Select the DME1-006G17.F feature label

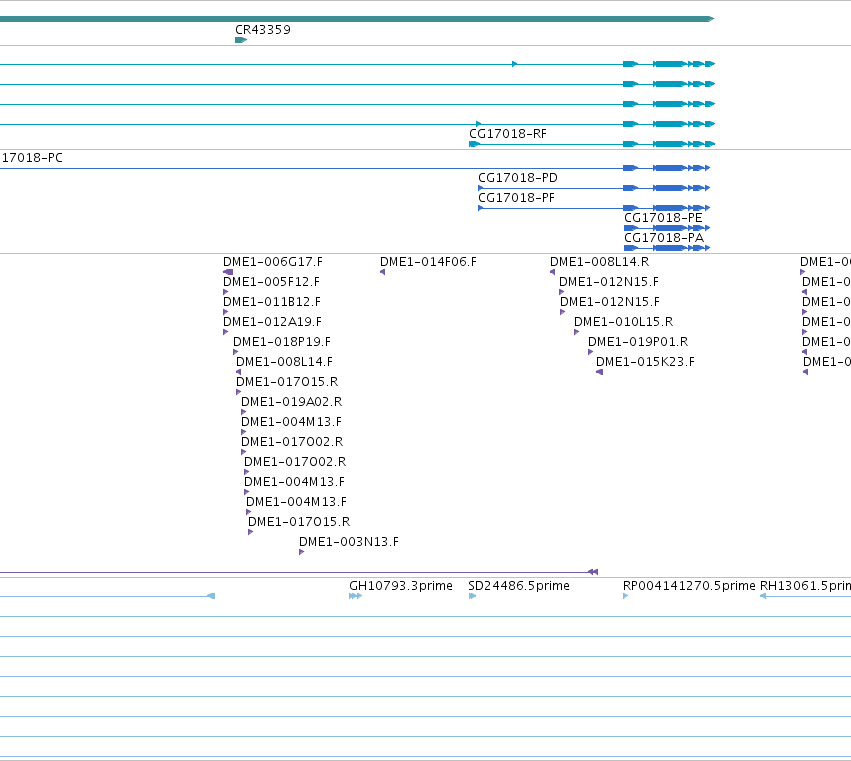273,262
